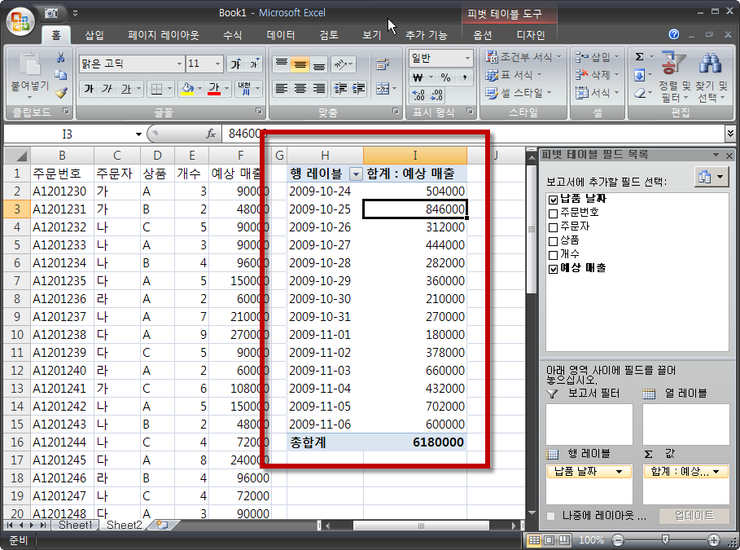Click the Cut scissors icon
The image size is (740, 550).
(60, 58)
